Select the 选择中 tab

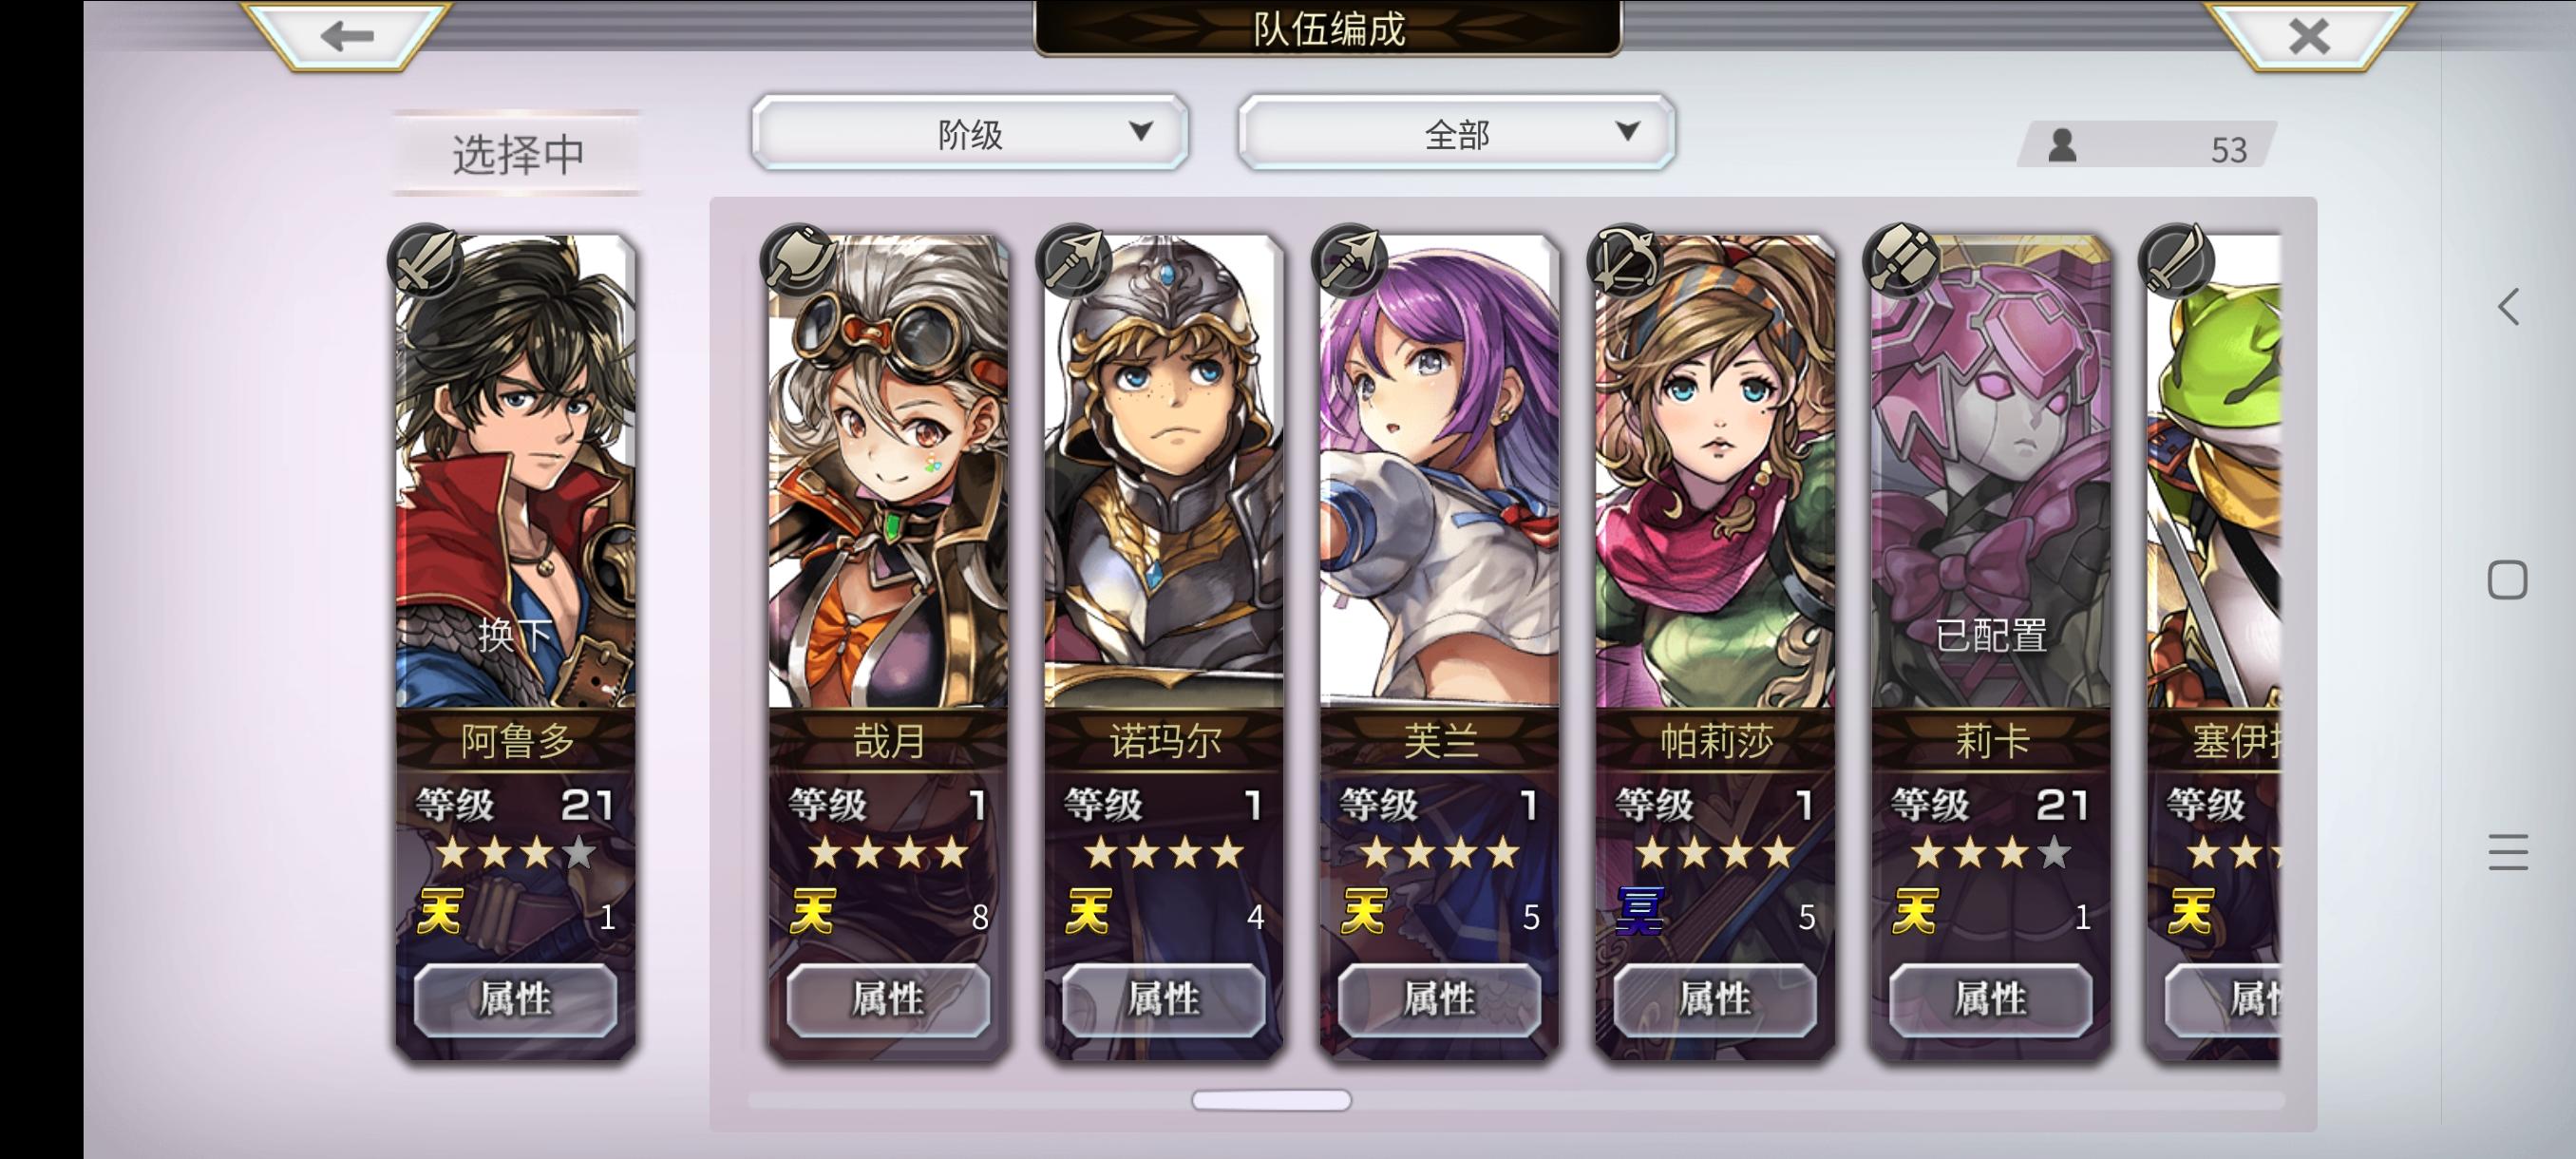click(x=517, y=154)
